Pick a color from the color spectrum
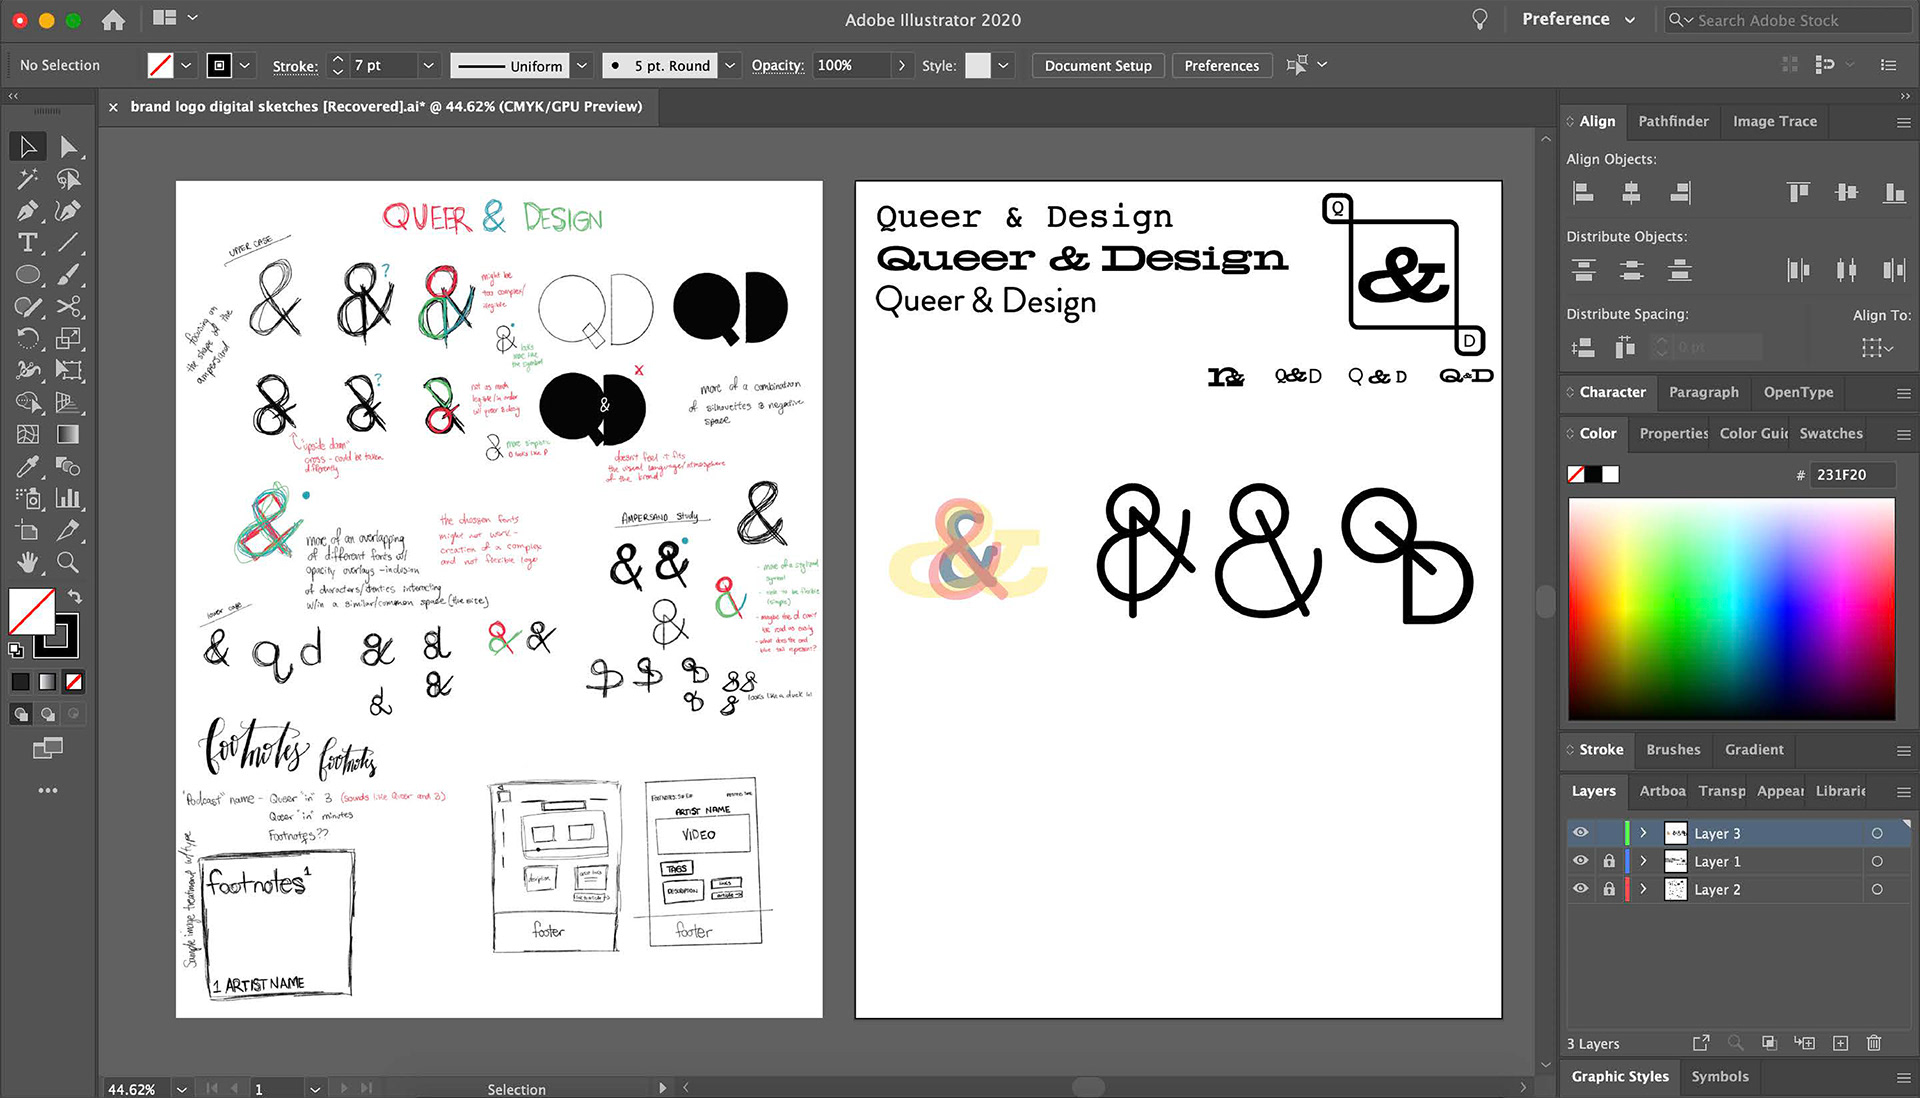 (x=1731, y=609)
